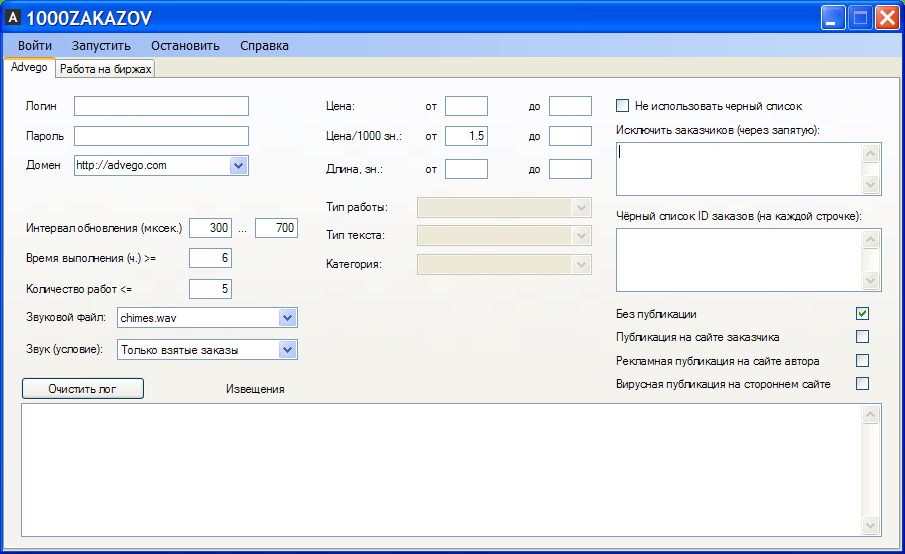Viewport: 905px width, 554px height.
Task: Click the Длина, зн. 'от' input field
Action: coord(466,169)
